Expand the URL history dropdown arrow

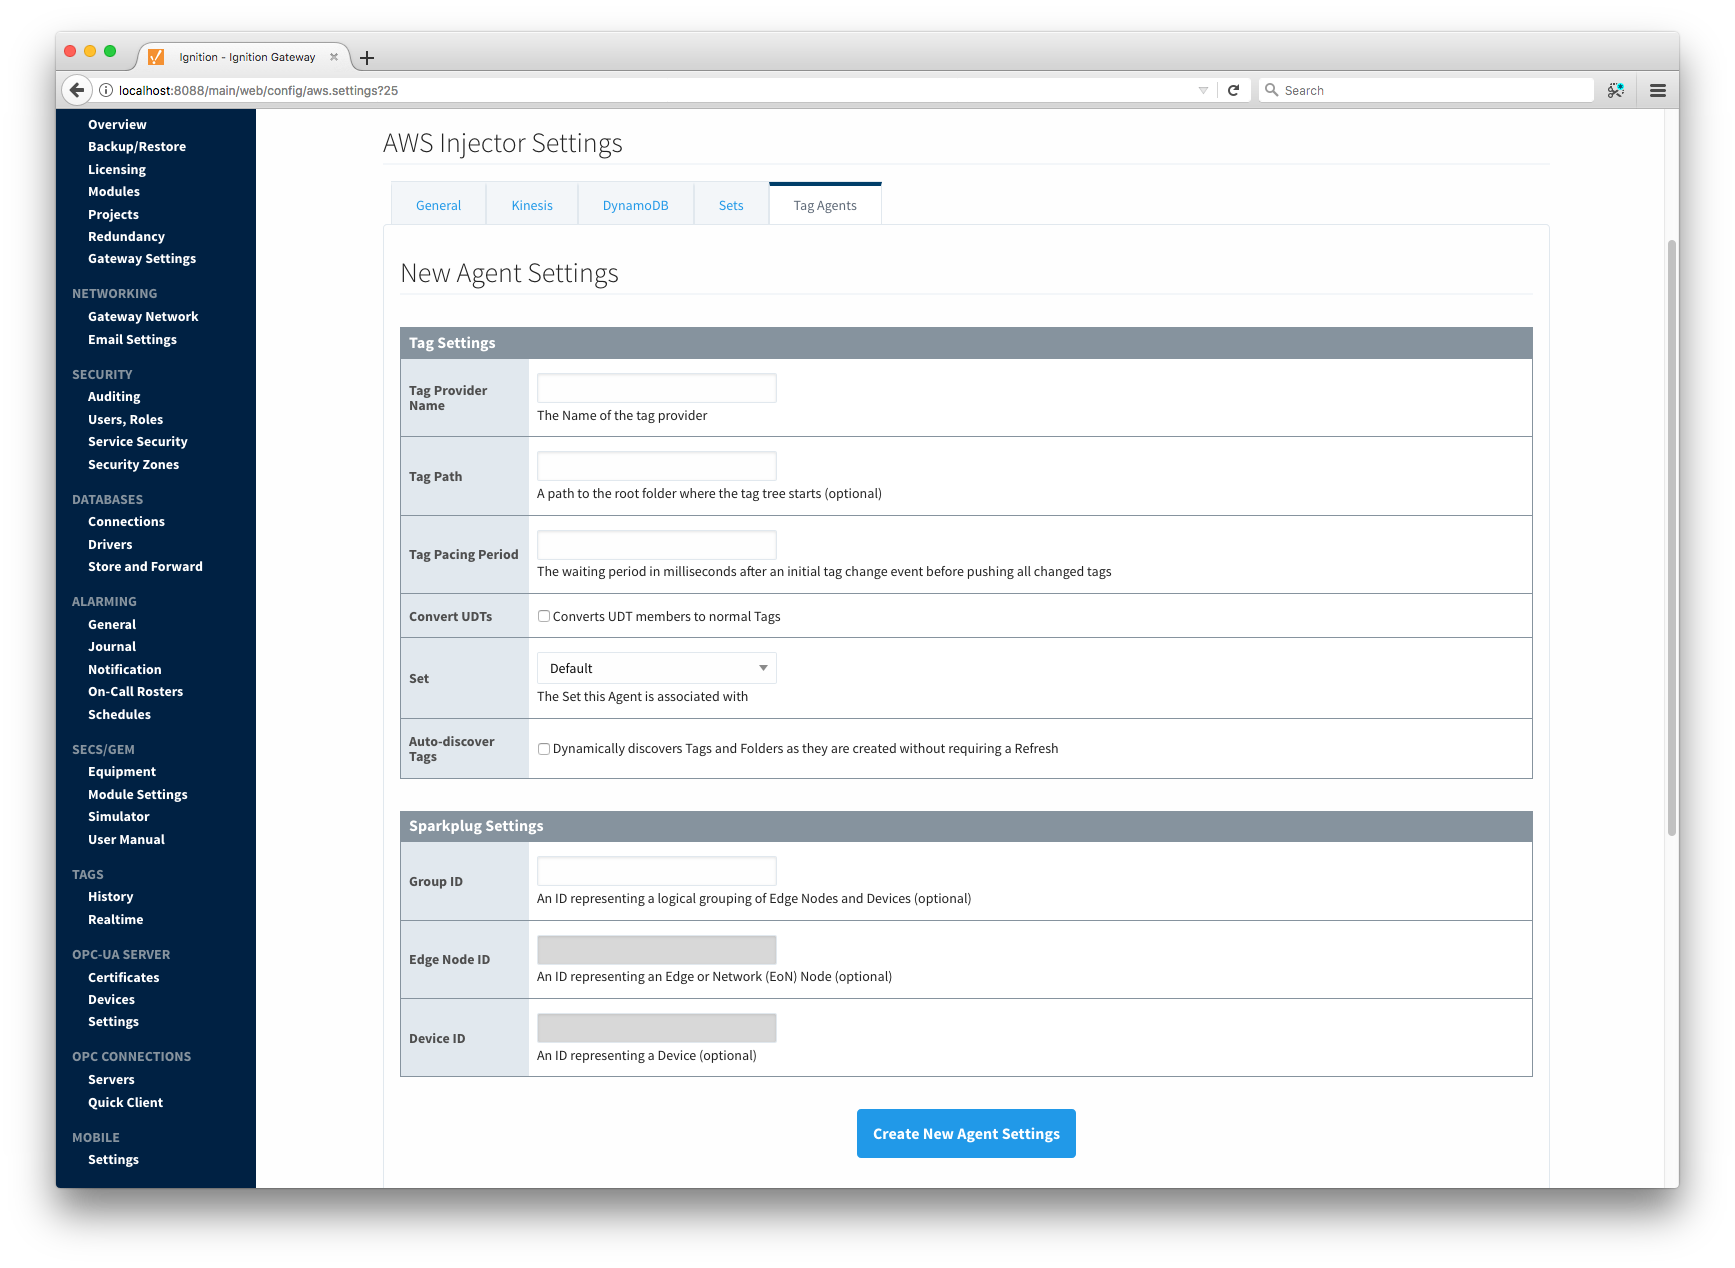pyautogui.click(x=1203, y=90)
